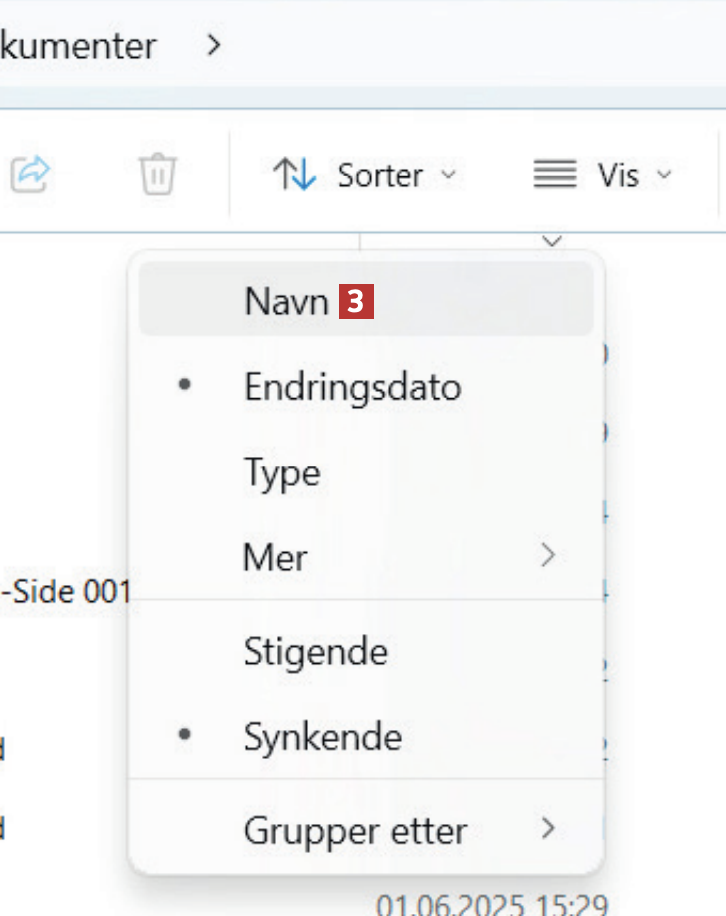The width and height of the screenshot is (726, 916).
Task: Choose Synkende sort order
Action: [322, 738]
